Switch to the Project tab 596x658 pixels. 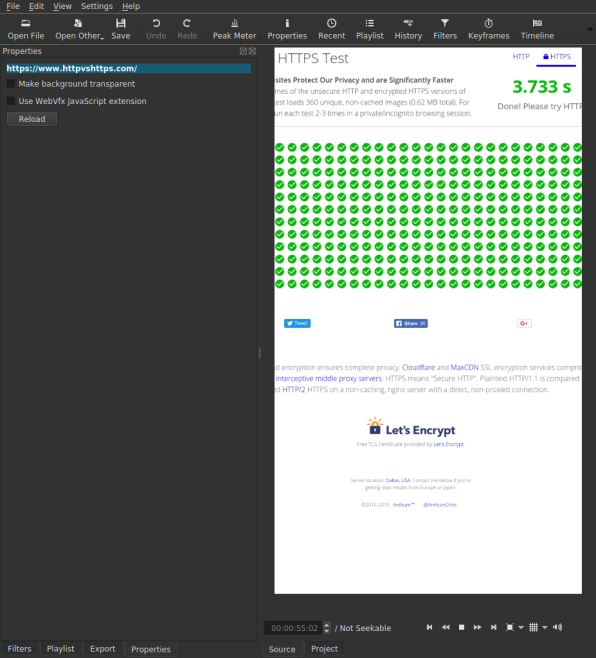click(x=324, y=649)
